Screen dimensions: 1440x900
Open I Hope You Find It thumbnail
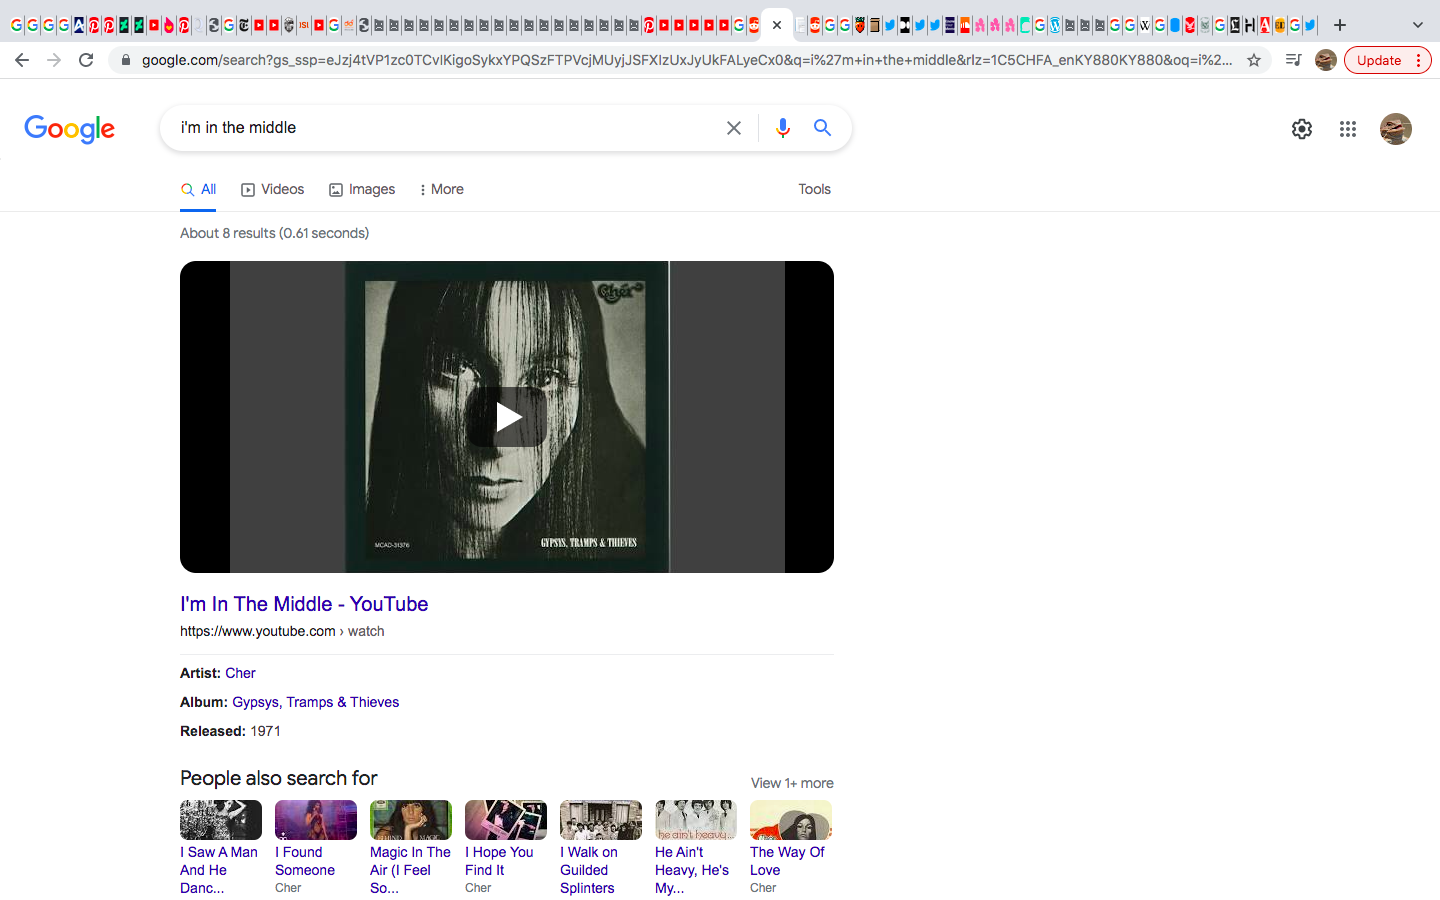click(x=506, y=820)
